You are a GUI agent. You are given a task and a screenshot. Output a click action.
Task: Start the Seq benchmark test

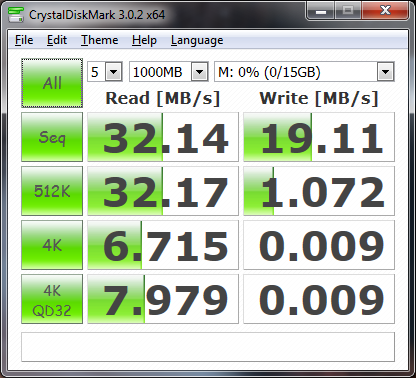(52, 137)
